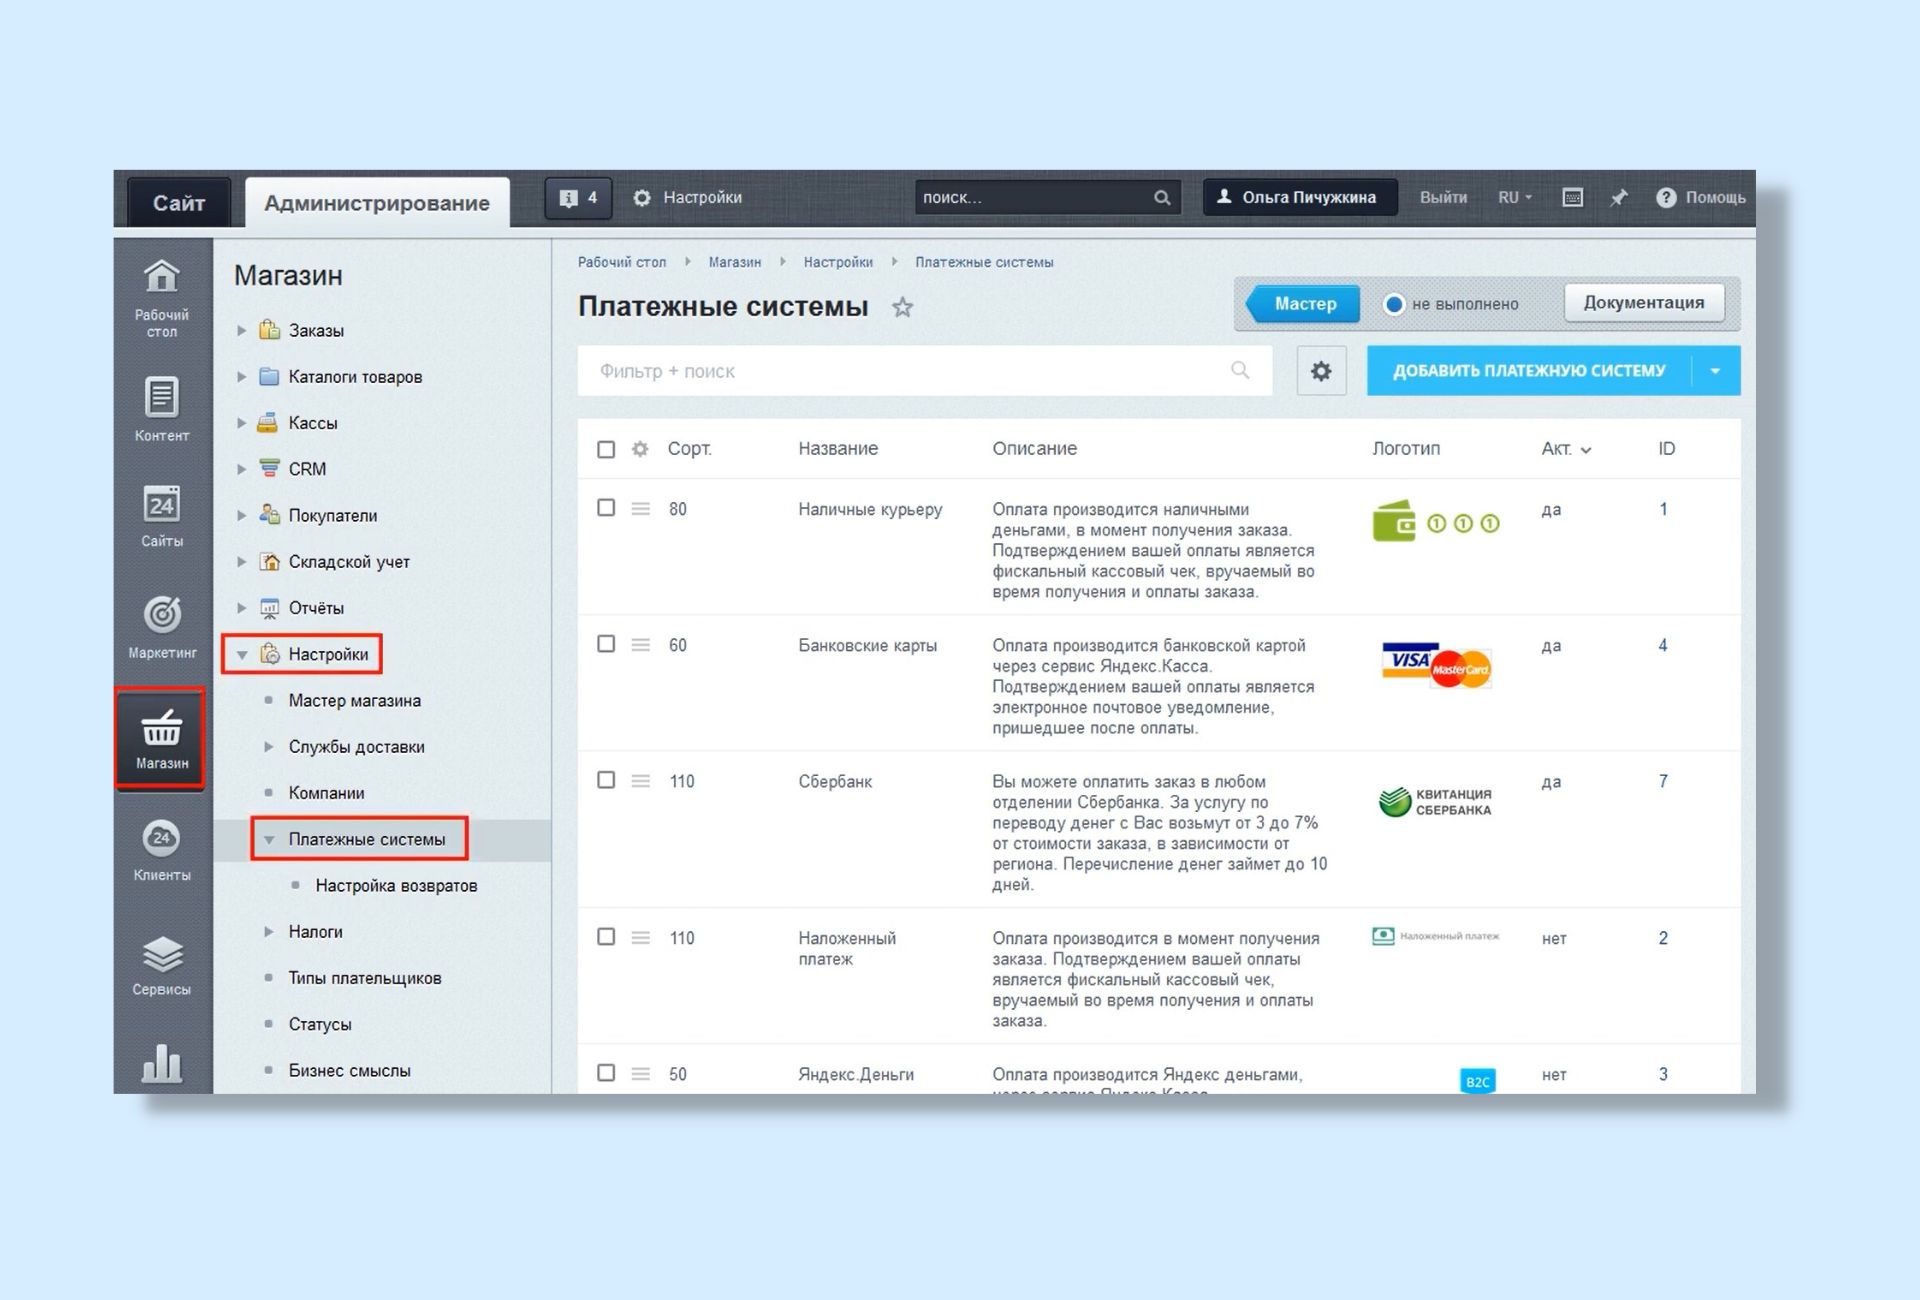The width and height of the screenshot is (1920, 1300).
Task: Open Настройка возвратов menu item
Action: pos(396,885)
